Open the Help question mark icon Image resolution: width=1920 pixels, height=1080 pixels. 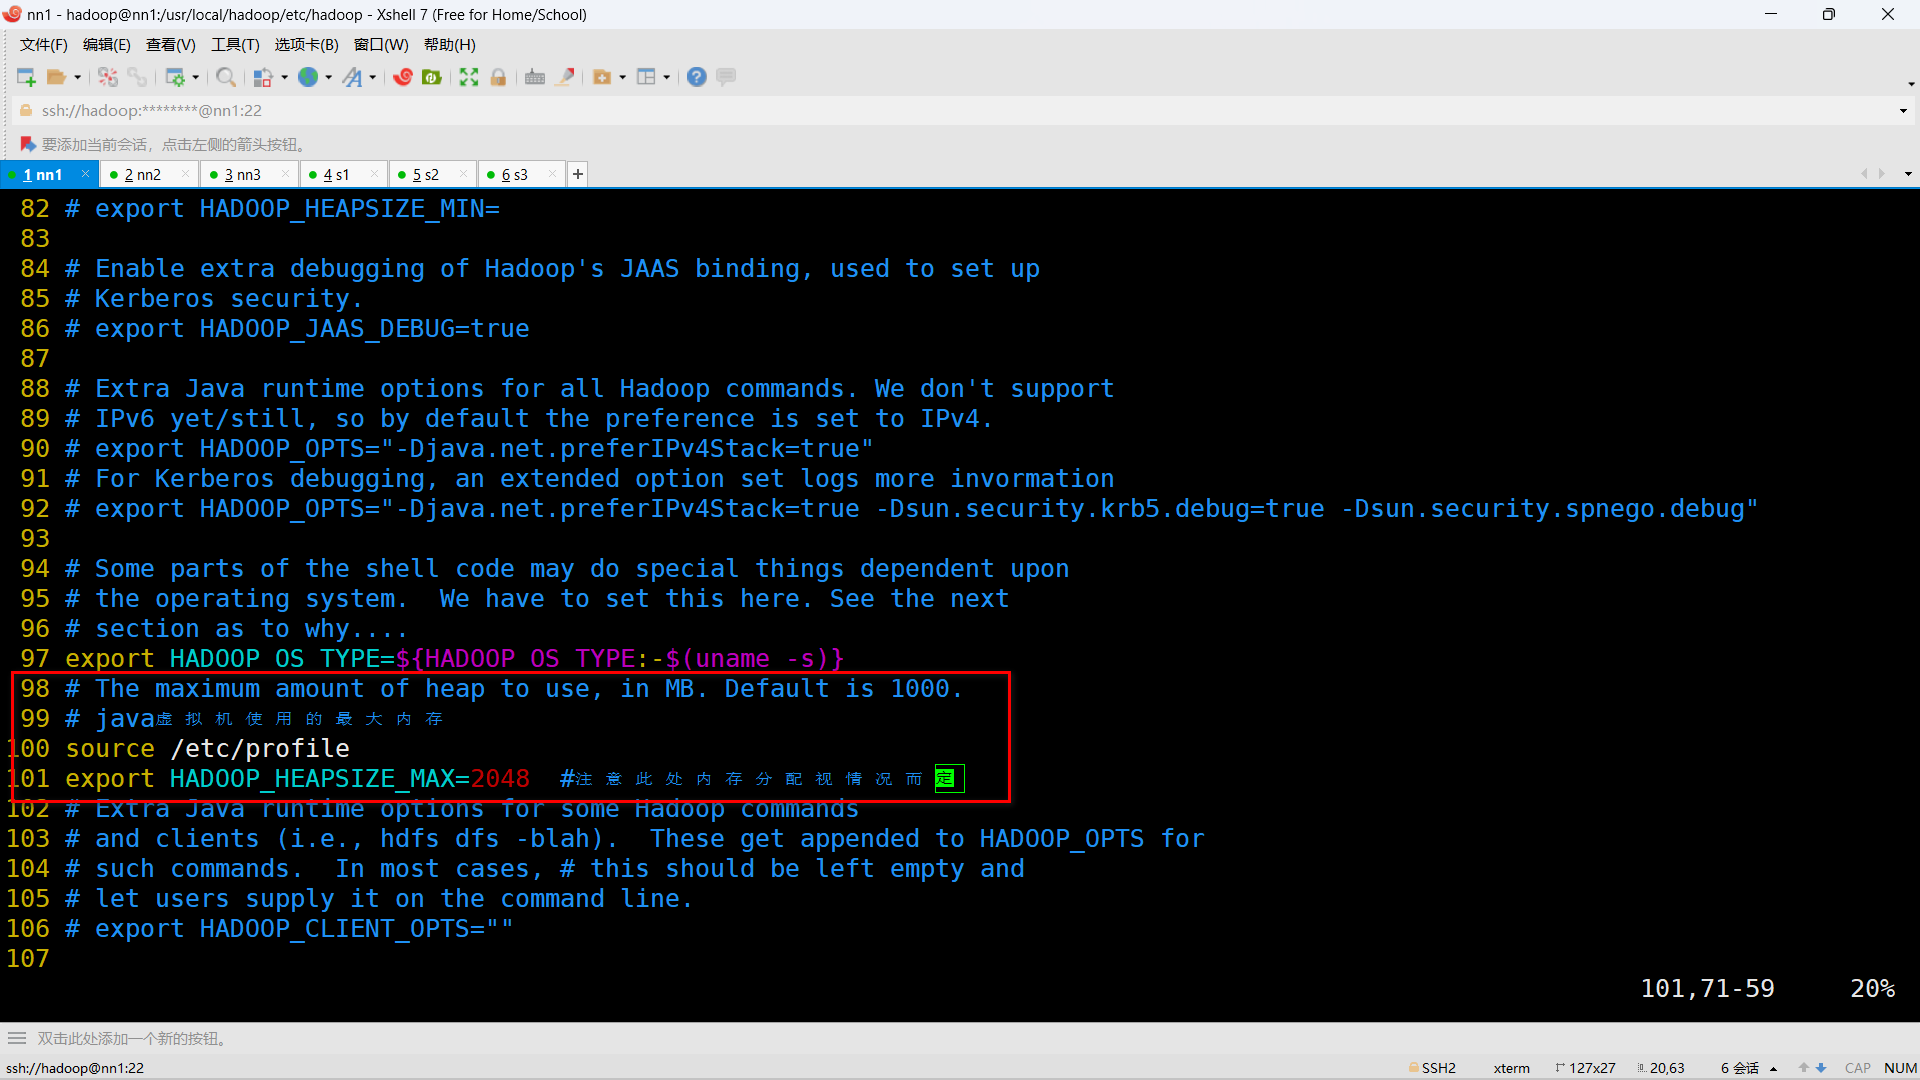[697, 77]
